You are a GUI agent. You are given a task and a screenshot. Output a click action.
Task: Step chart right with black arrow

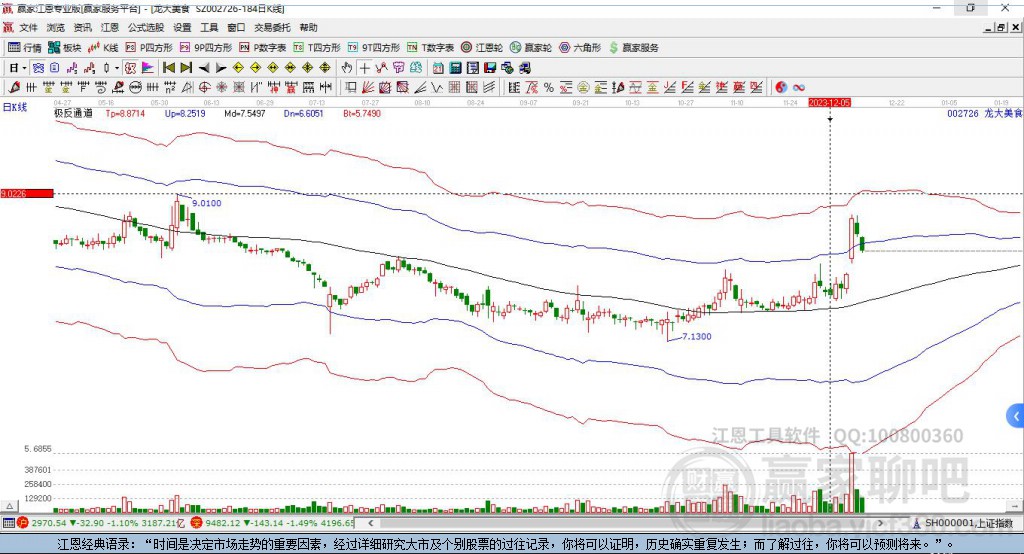pyautogui.click(x=221, y=68)
